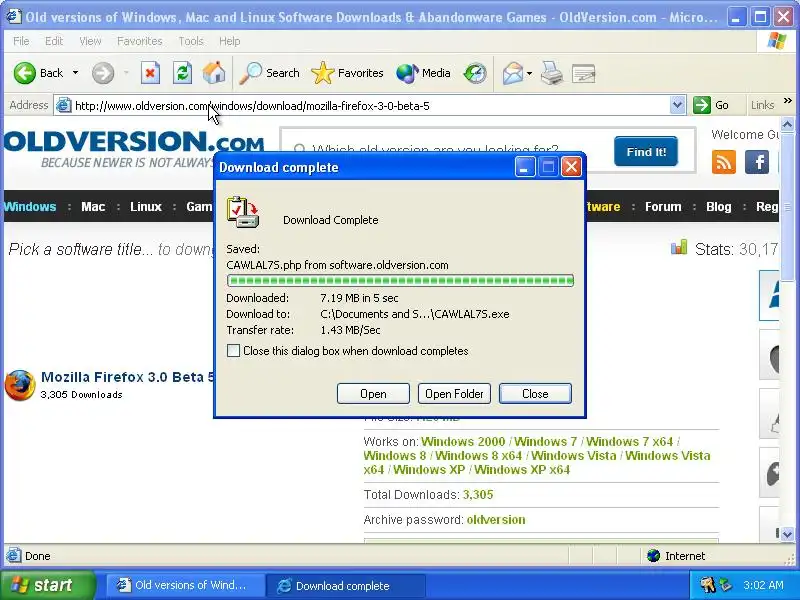Open the Forum navigation item

(x=663, y=207)
